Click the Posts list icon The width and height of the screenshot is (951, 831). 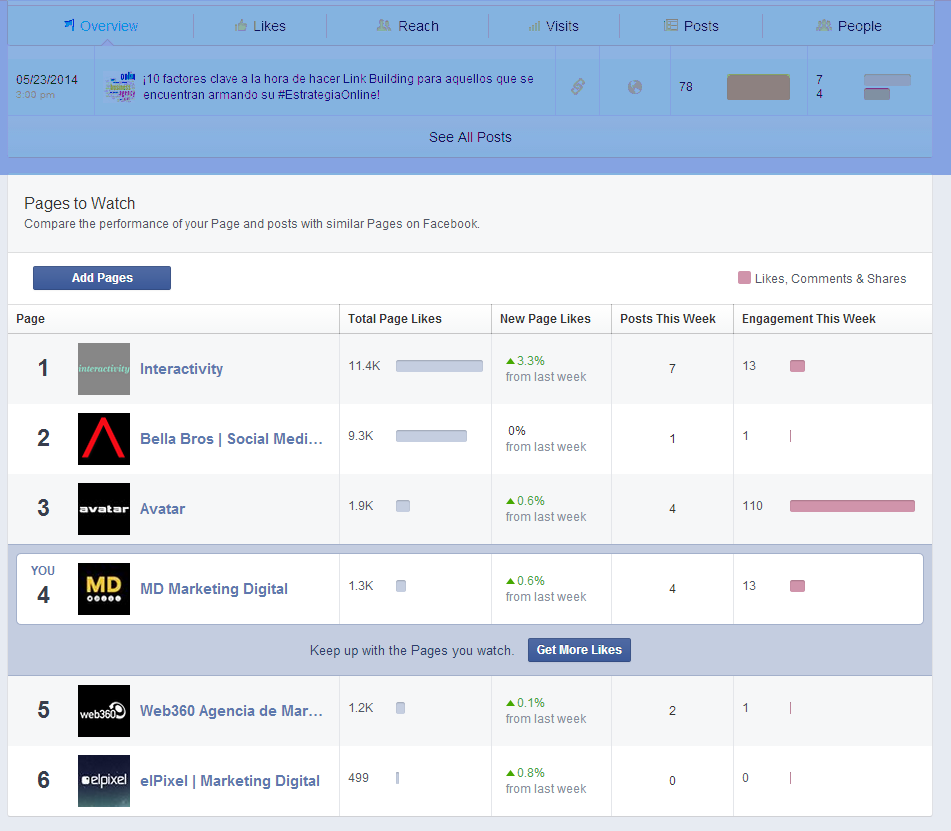click(x=670, y=25)
